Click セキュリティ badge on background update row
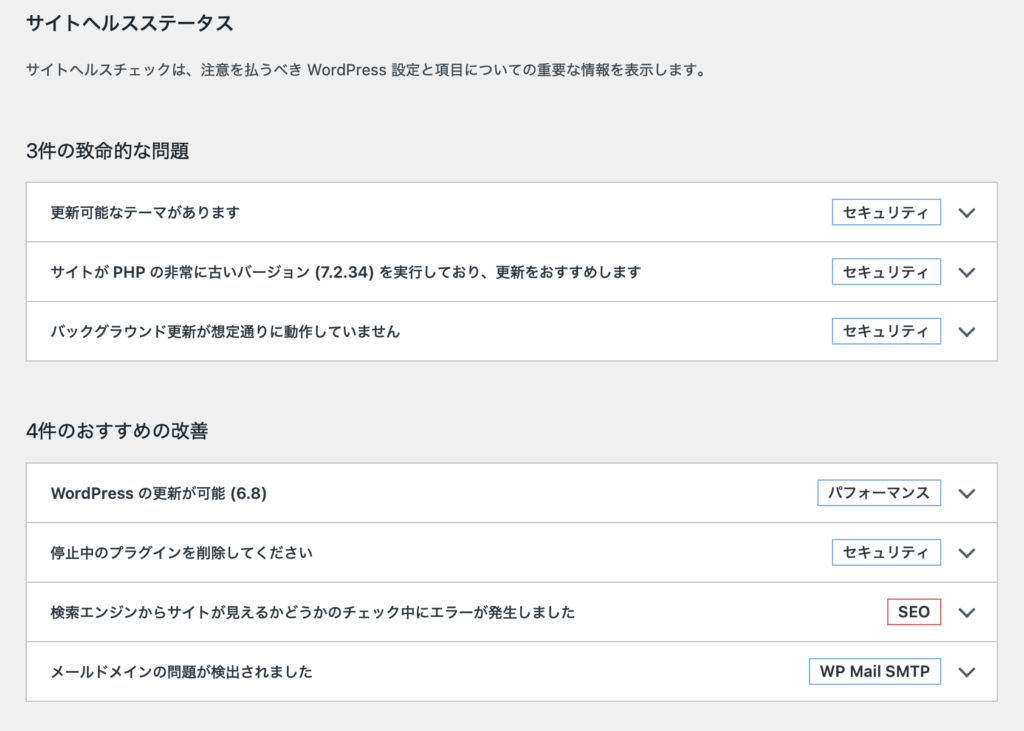The image size is (1024, 731). point(886,331)
